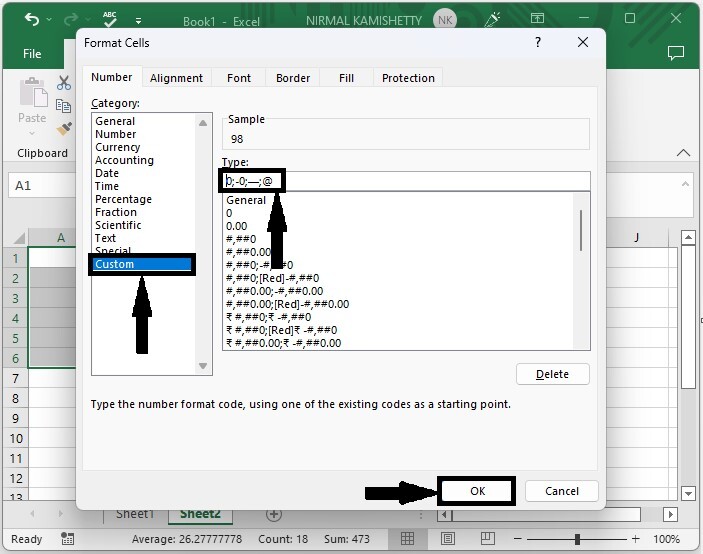Click the Delete button
The height and width of the screenshot is (554, 703).
pos(552,374)
